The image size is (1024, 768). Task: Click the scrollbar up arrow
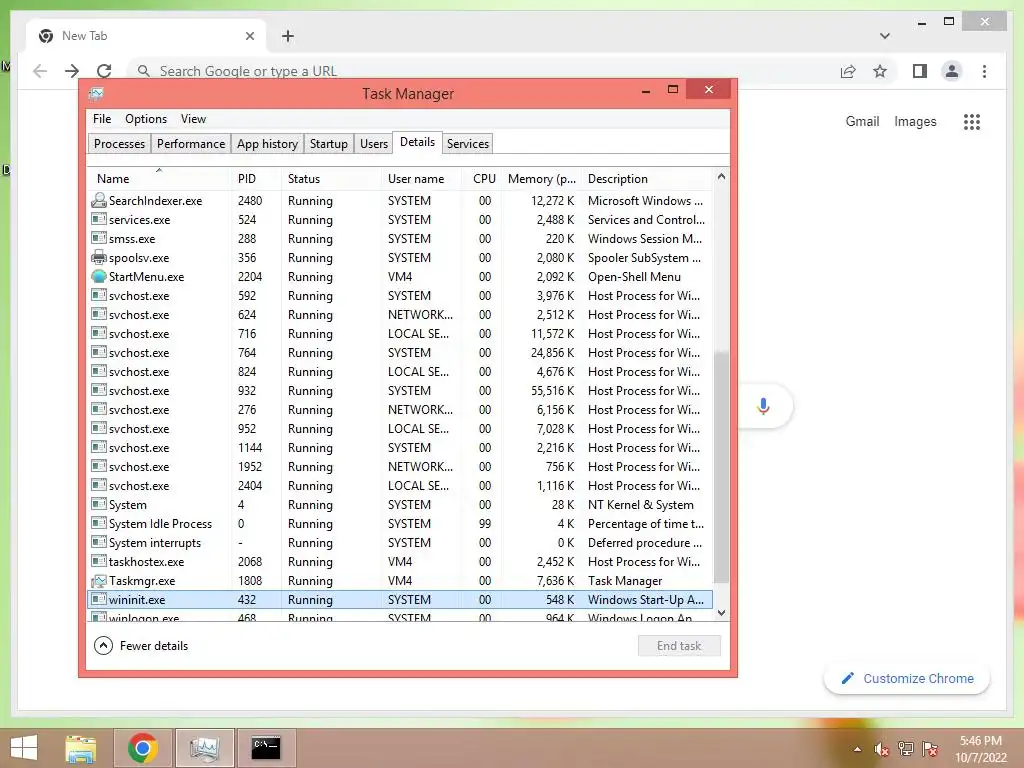tap(721, 176)
